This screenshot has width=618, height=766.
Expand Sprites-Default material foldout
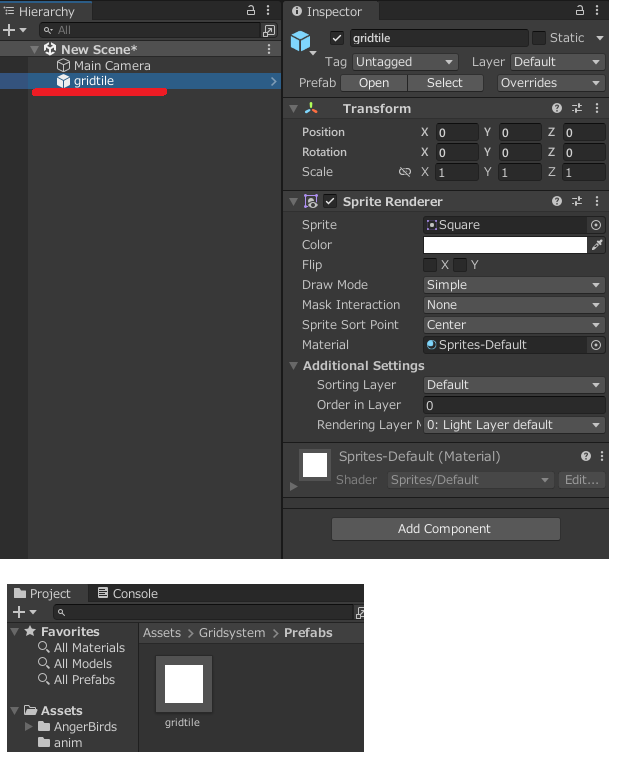tap(294, 486)
